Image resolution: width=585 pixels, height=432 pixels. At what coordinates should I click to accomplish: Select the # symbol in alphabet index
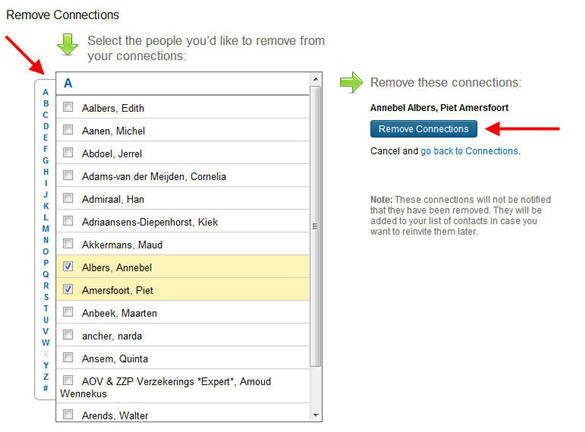coord(46,388)
